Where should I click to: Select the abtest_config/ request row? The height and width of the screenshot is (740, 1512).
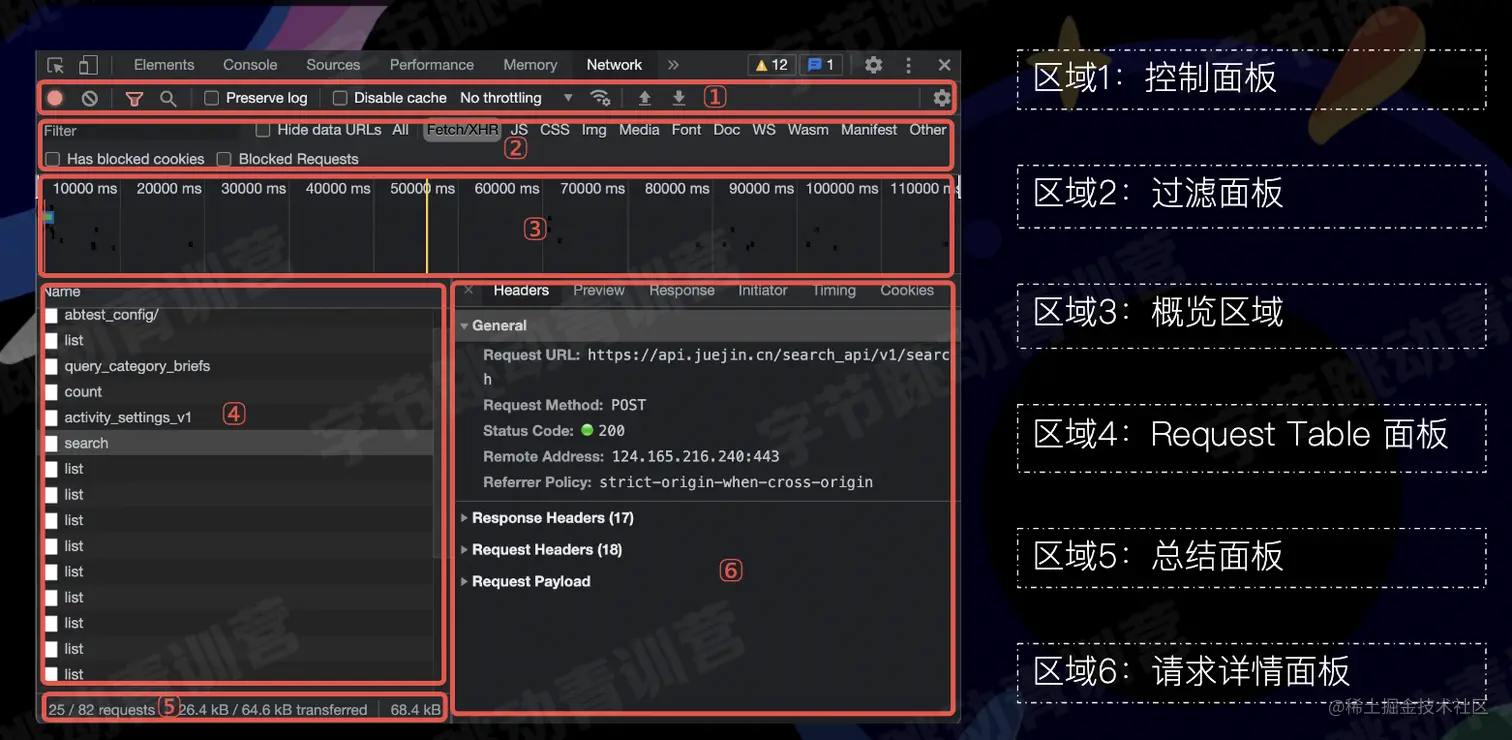tap(238, 315)
